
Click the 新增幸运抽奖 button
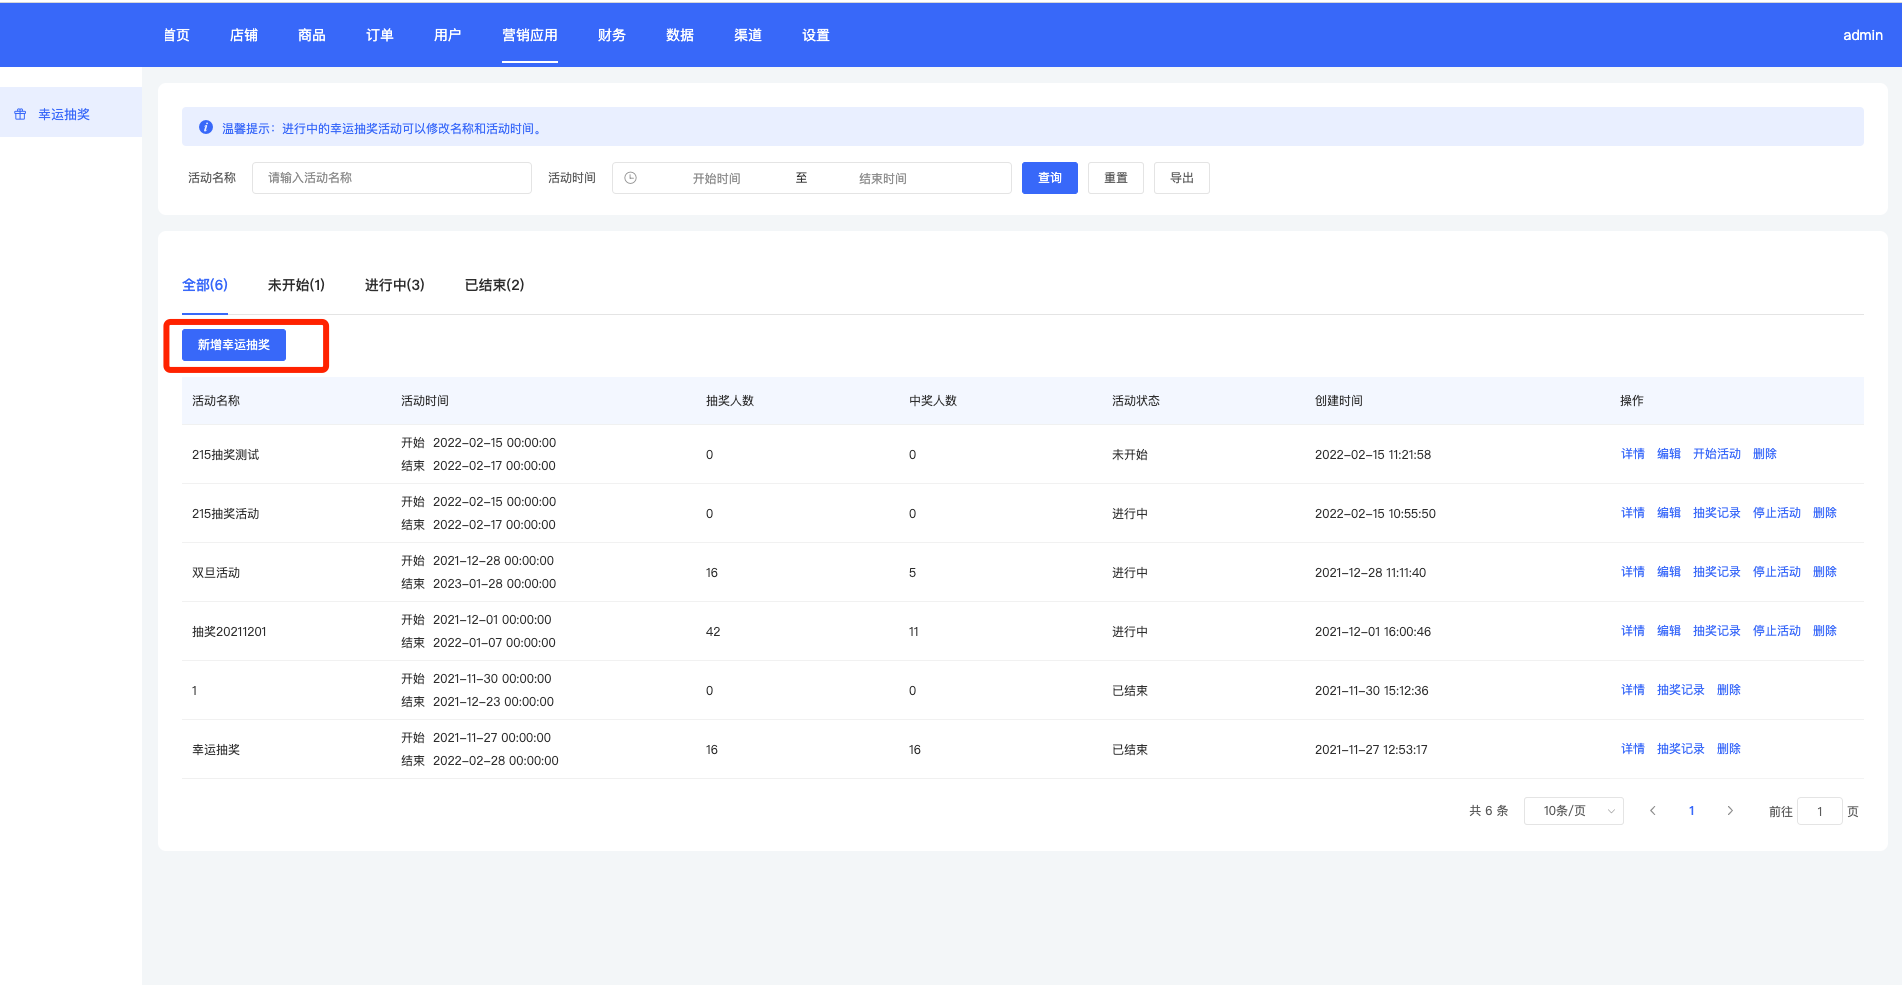[234, 345]
